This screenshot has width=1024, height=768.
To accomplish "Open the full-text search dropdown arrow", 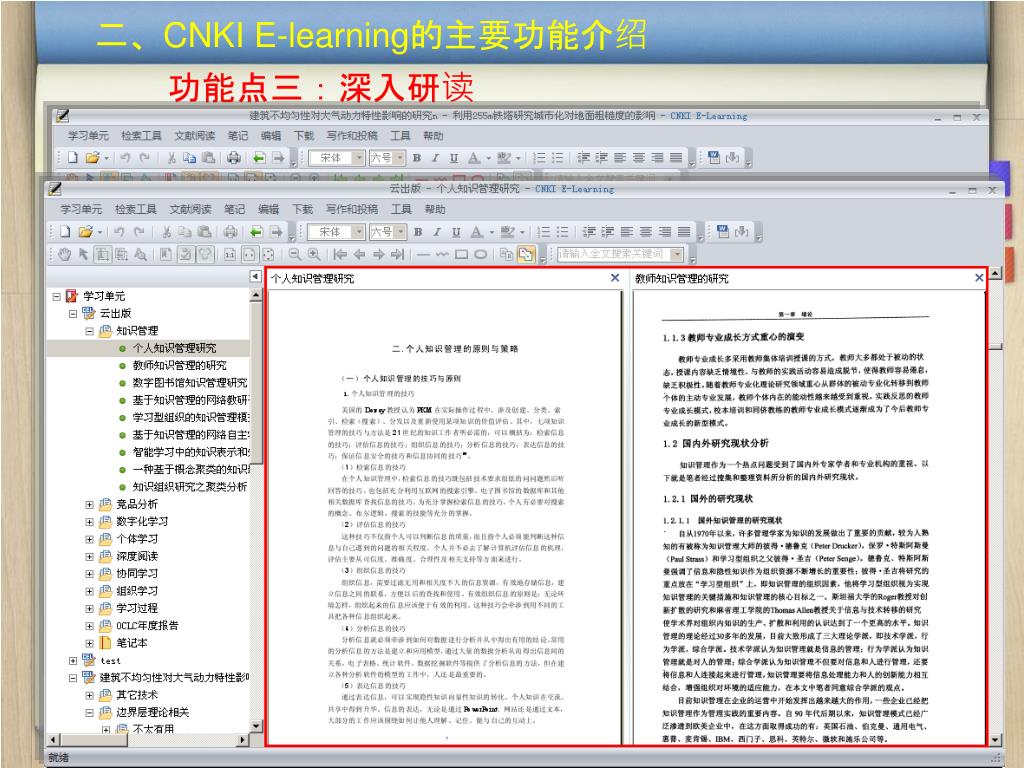I will coord(677,254).
